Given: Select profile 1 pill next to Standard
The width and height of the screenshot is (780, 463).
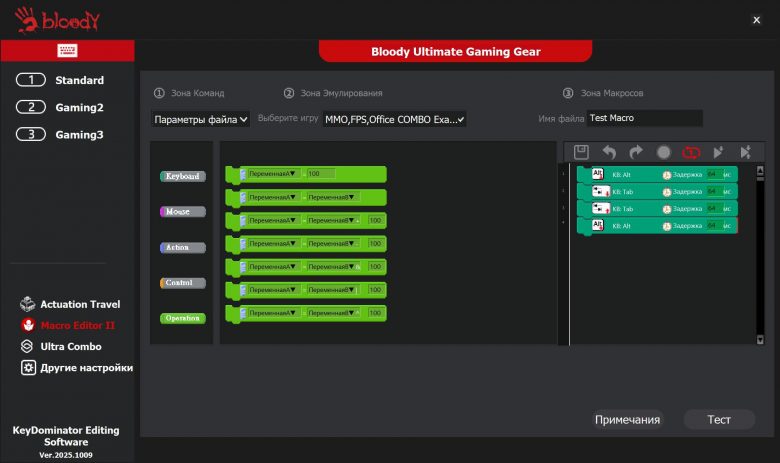Looking at the screenshot, I should coord(31,80).
